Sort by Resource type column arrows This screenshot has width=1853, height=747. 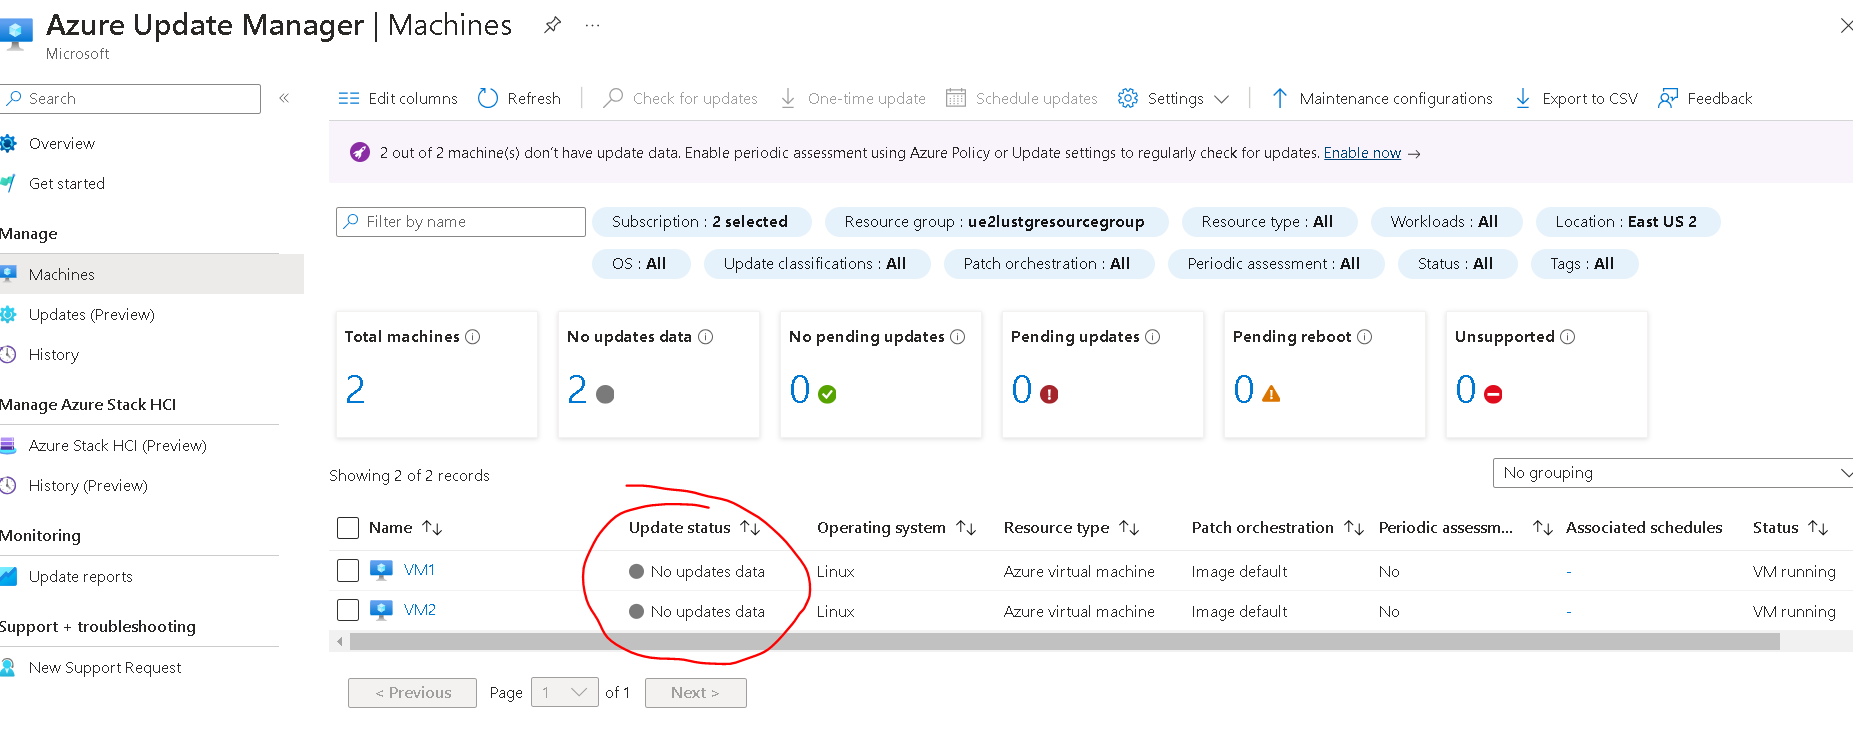(1129, 528)
